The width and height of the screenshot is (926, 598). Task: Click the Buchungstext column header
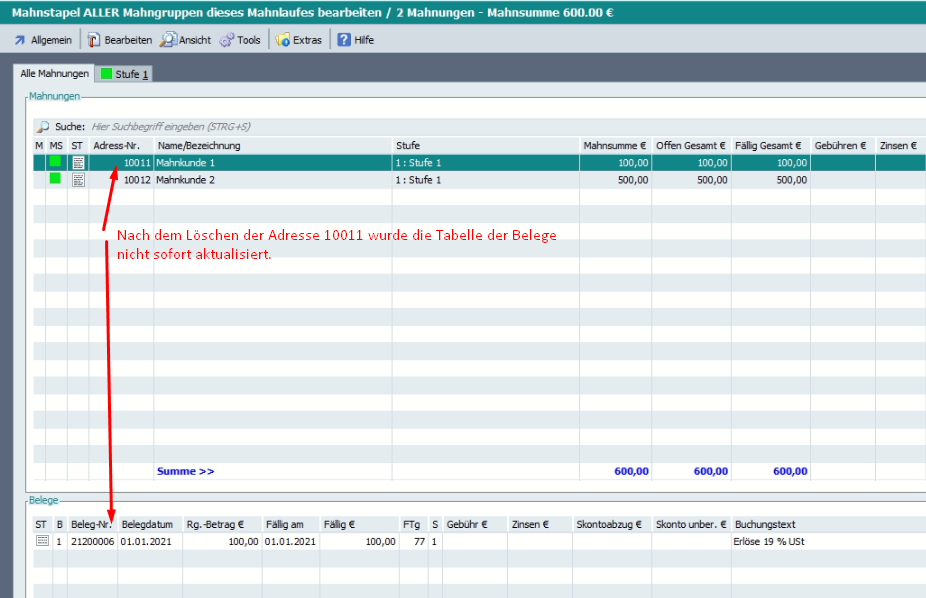(x=765, y=524)
